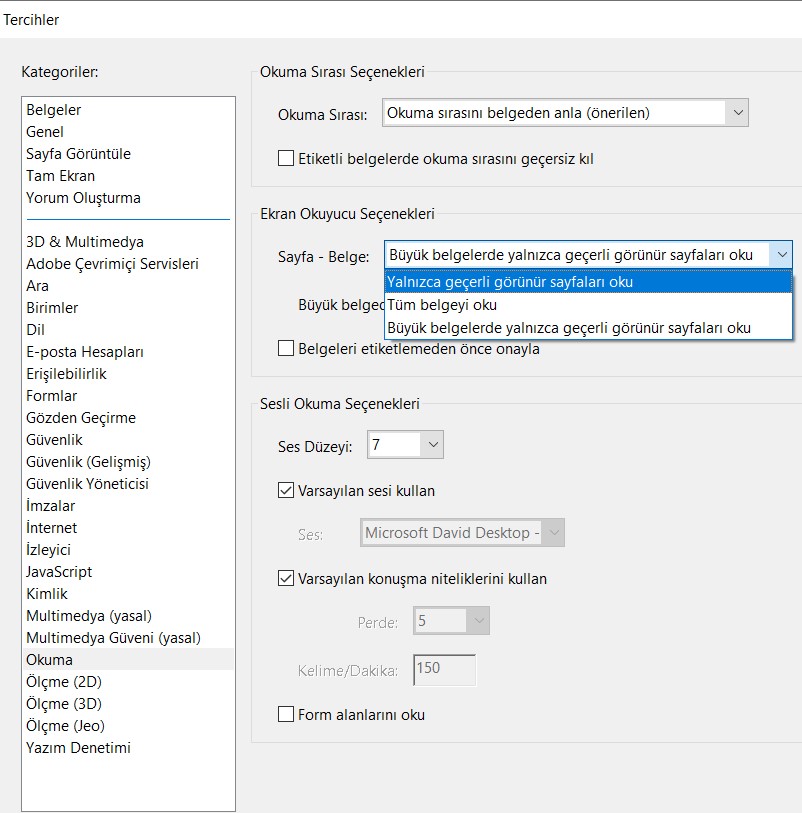Screen dimensions: 802x813
Task: Select Adobe Çevrimiçi Servisleri category
Action: [112, 264]
